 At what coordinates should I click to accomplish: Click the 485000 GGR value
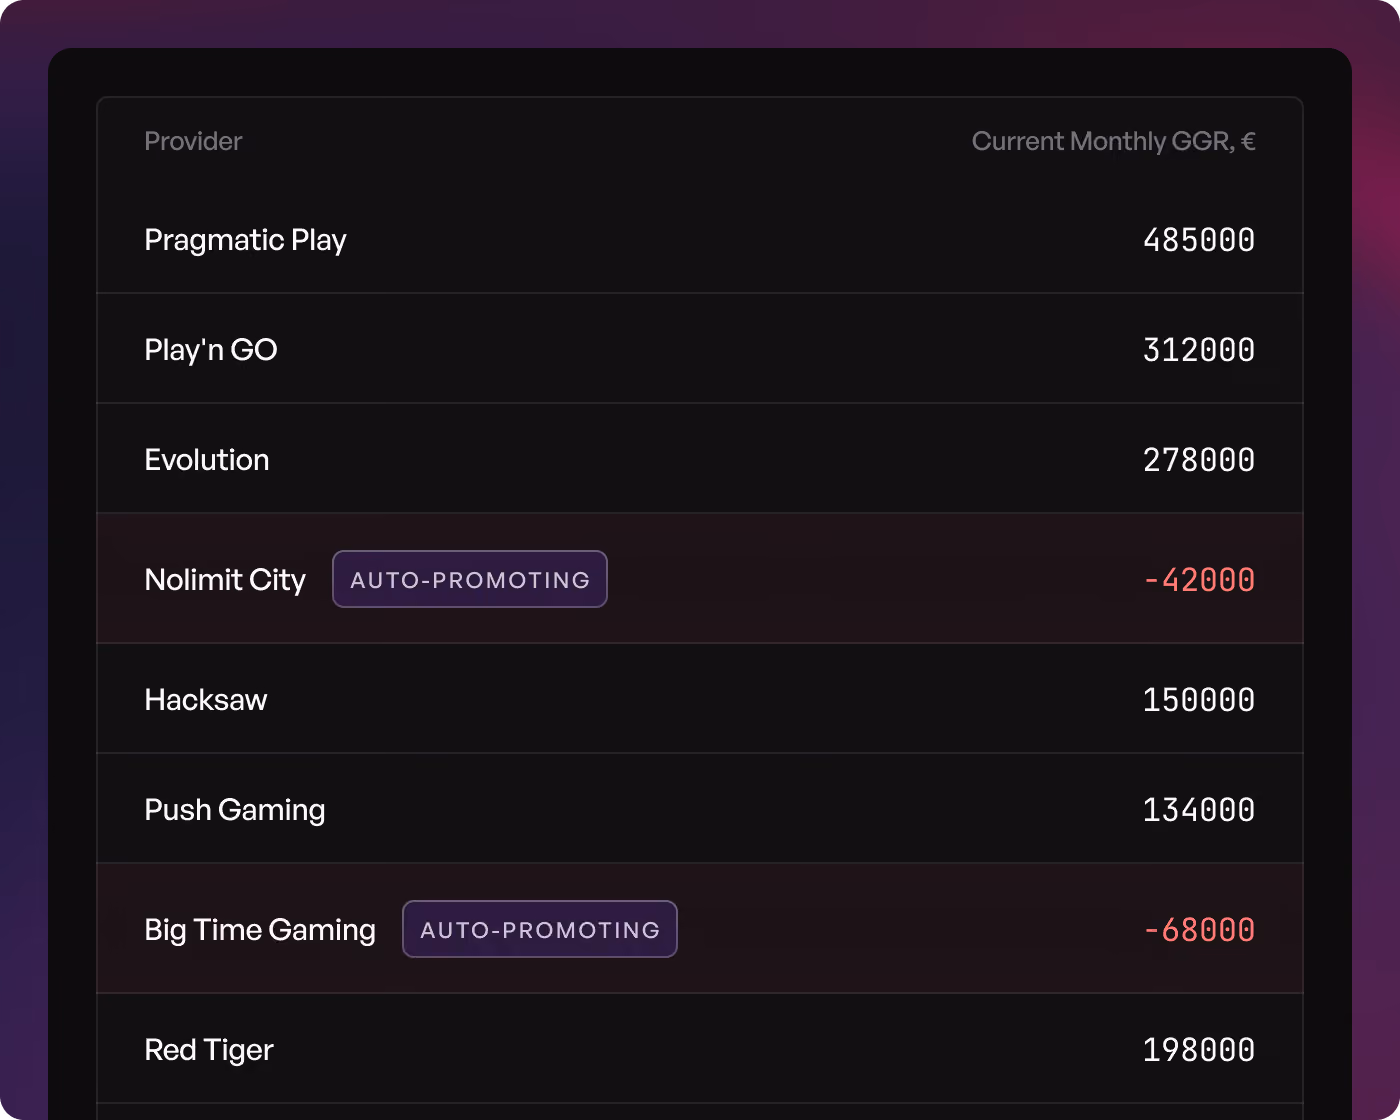(1199, 240)
